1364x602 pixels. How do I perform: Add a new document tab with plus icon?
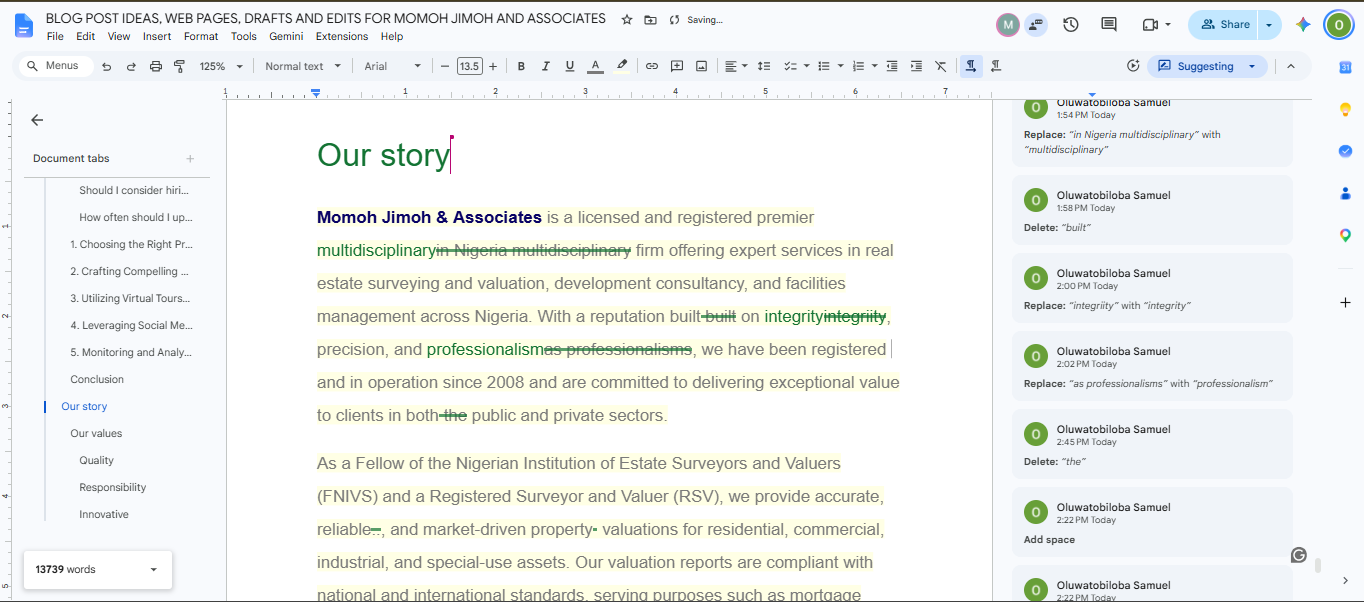click(190, 158)
